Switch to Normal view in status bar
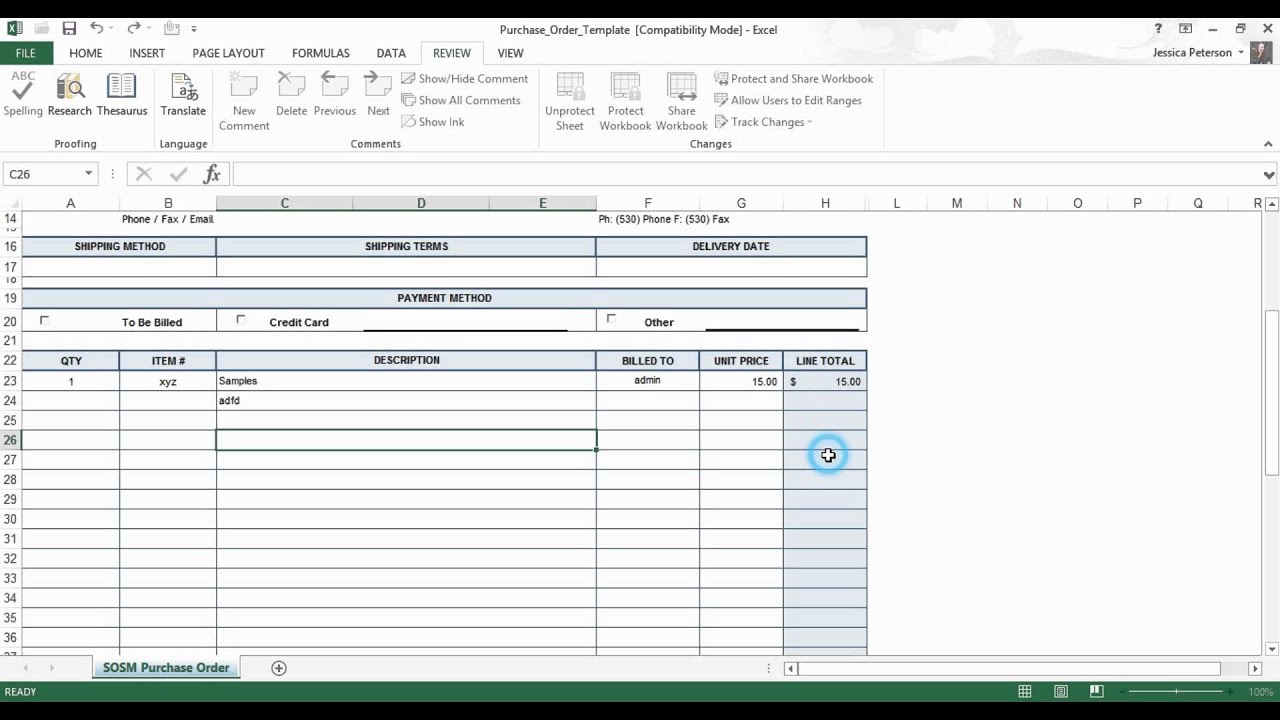 click(1025, 692)
